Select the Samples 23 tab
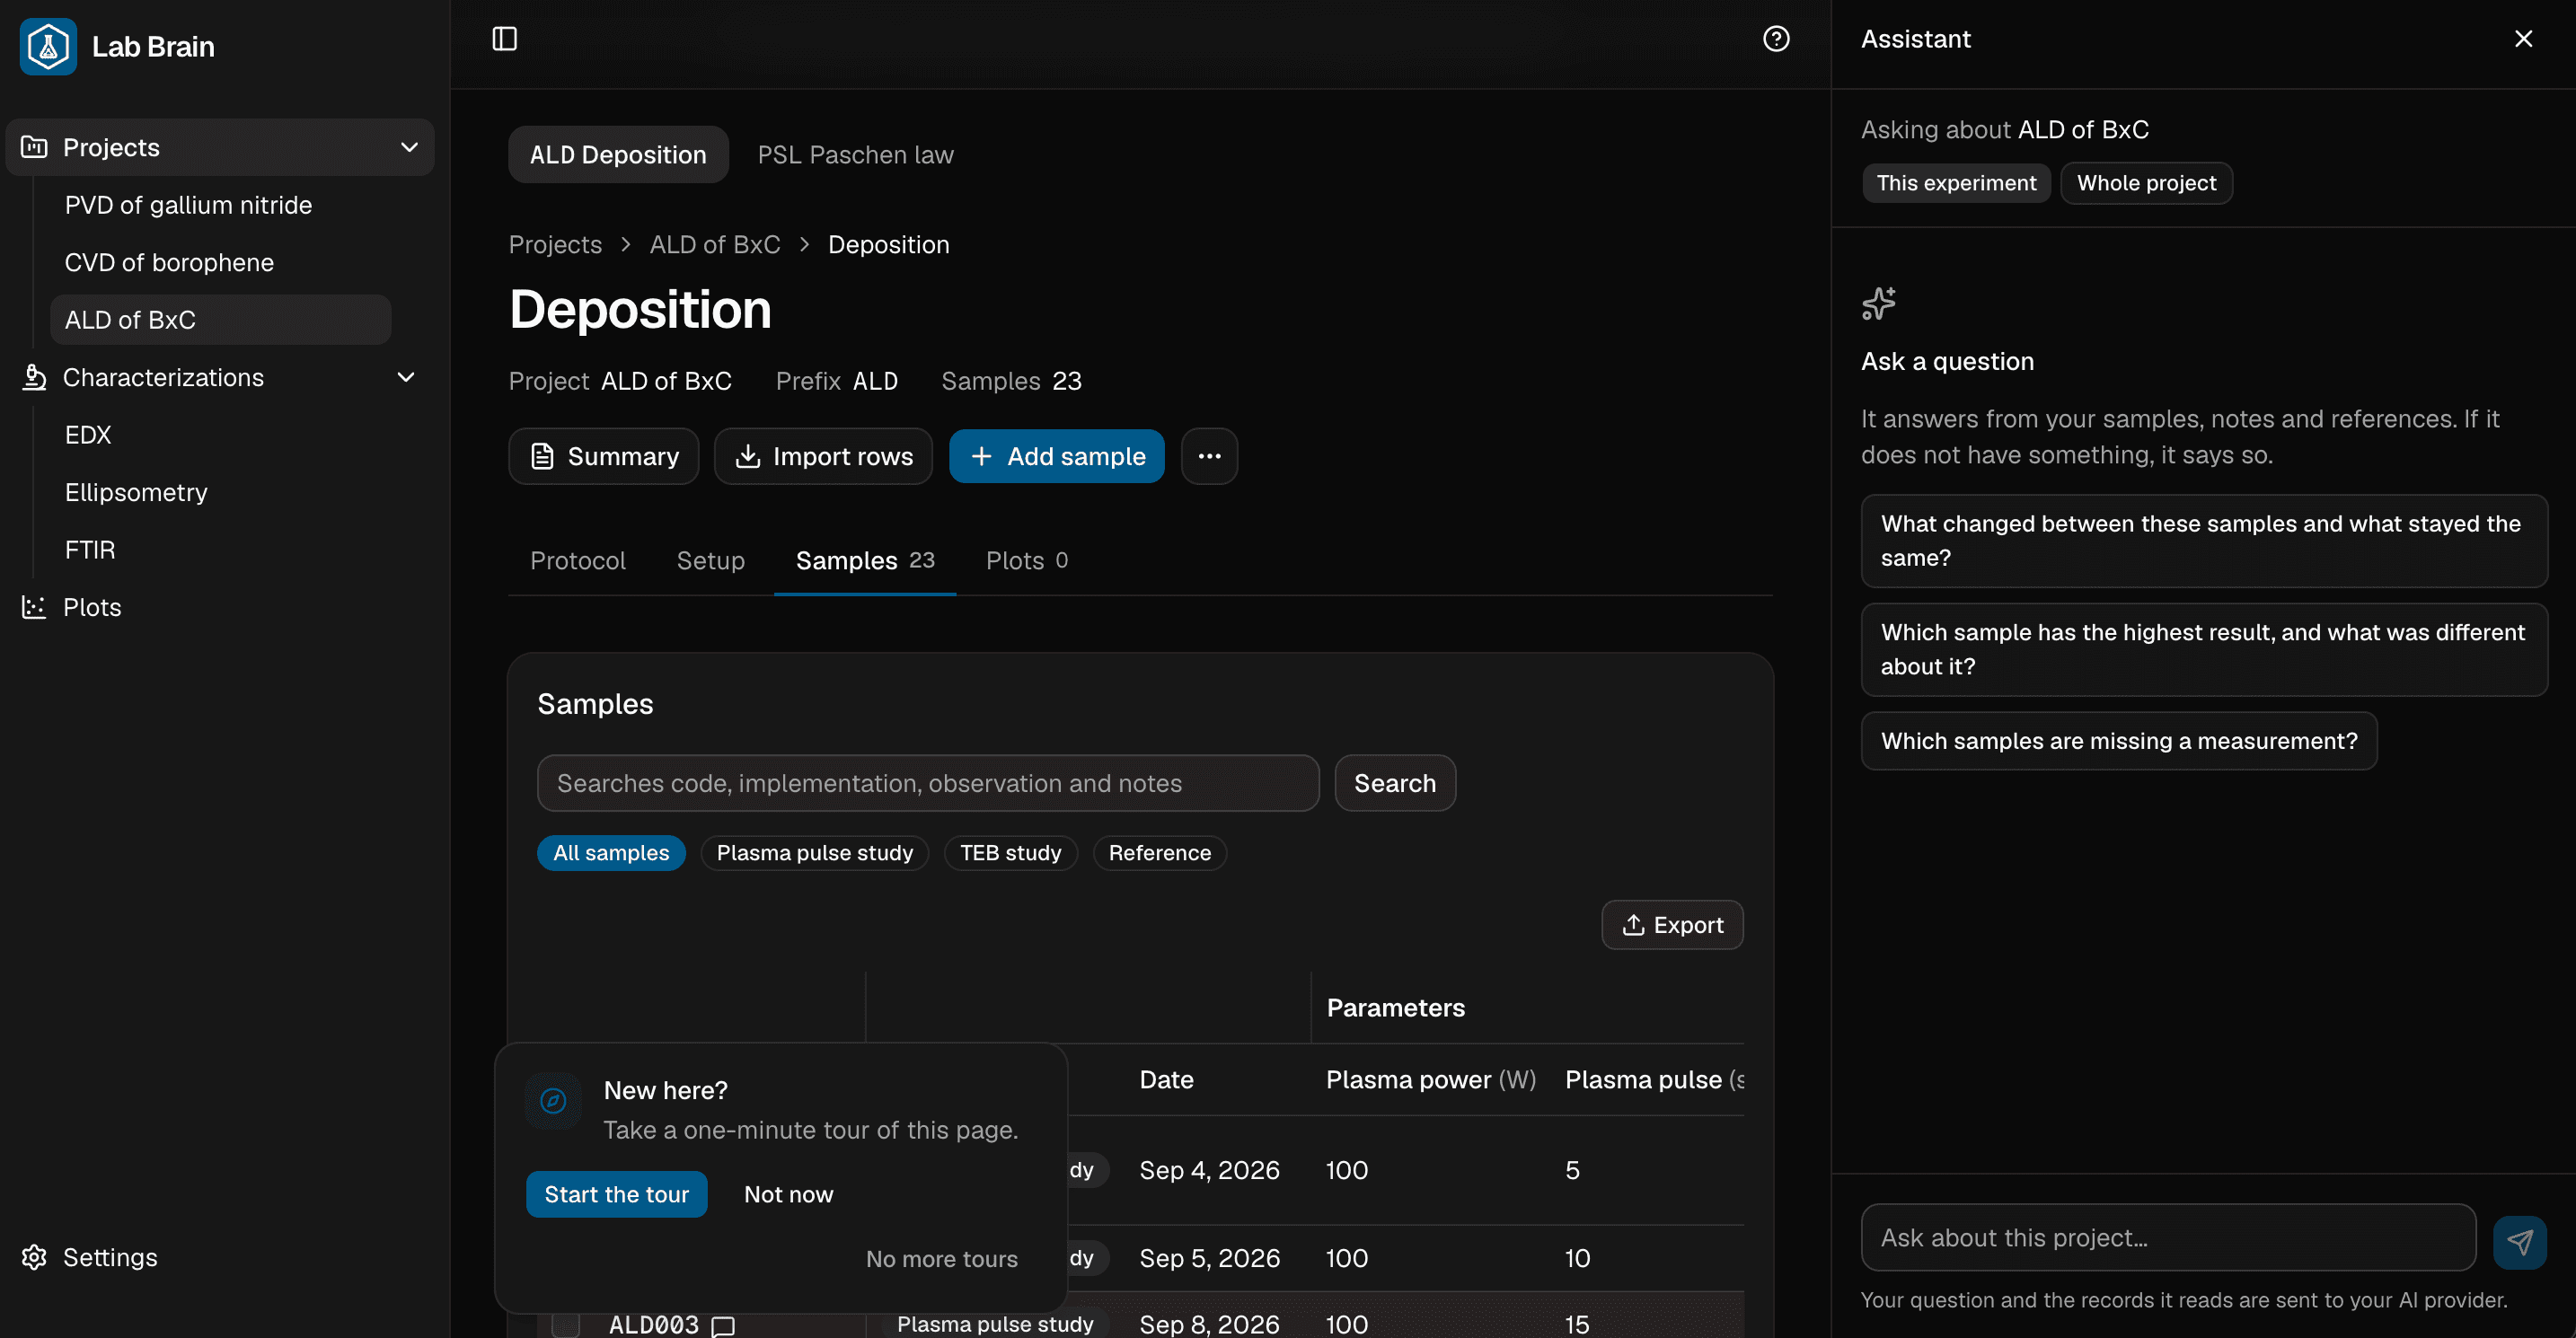 (x=865, y=560)
